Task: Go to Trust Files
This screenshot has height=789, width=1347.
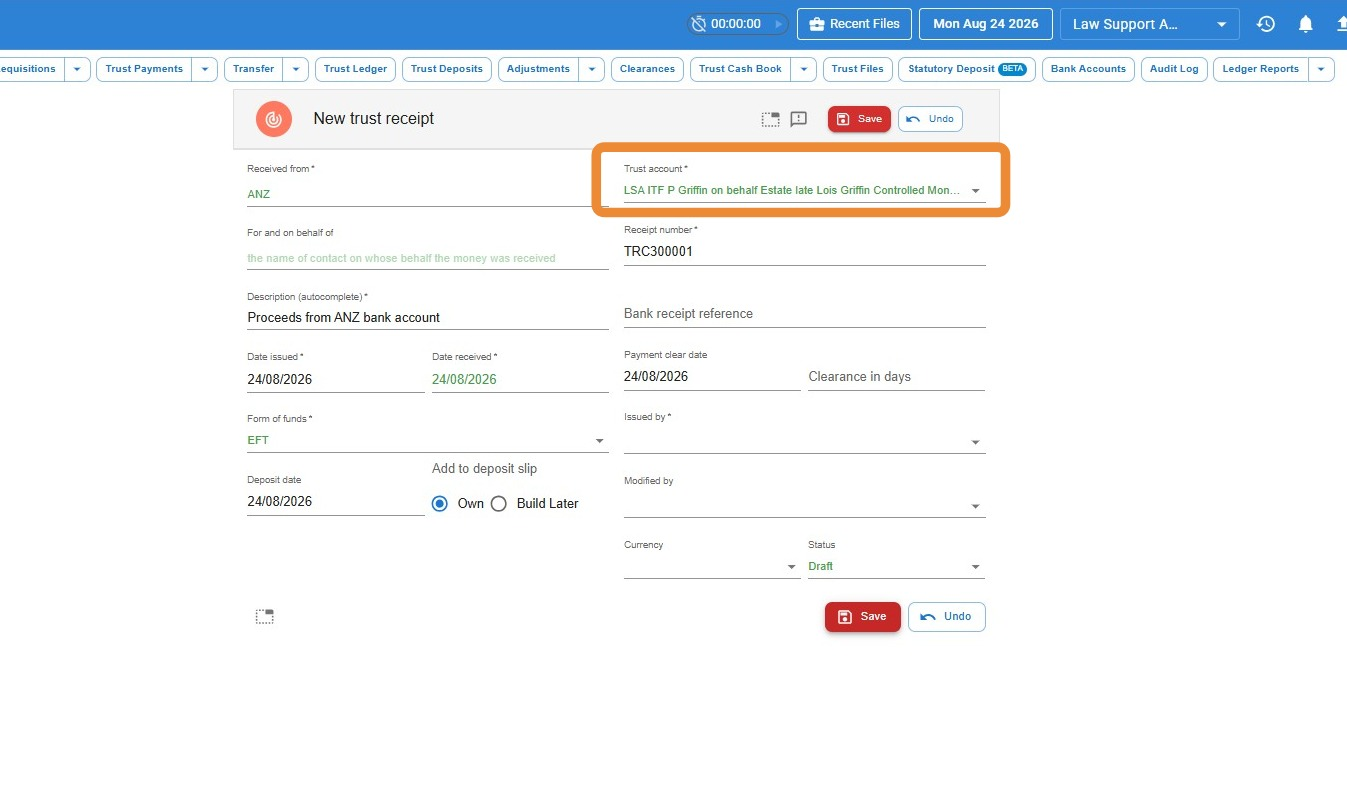Action: click(858, 69)
